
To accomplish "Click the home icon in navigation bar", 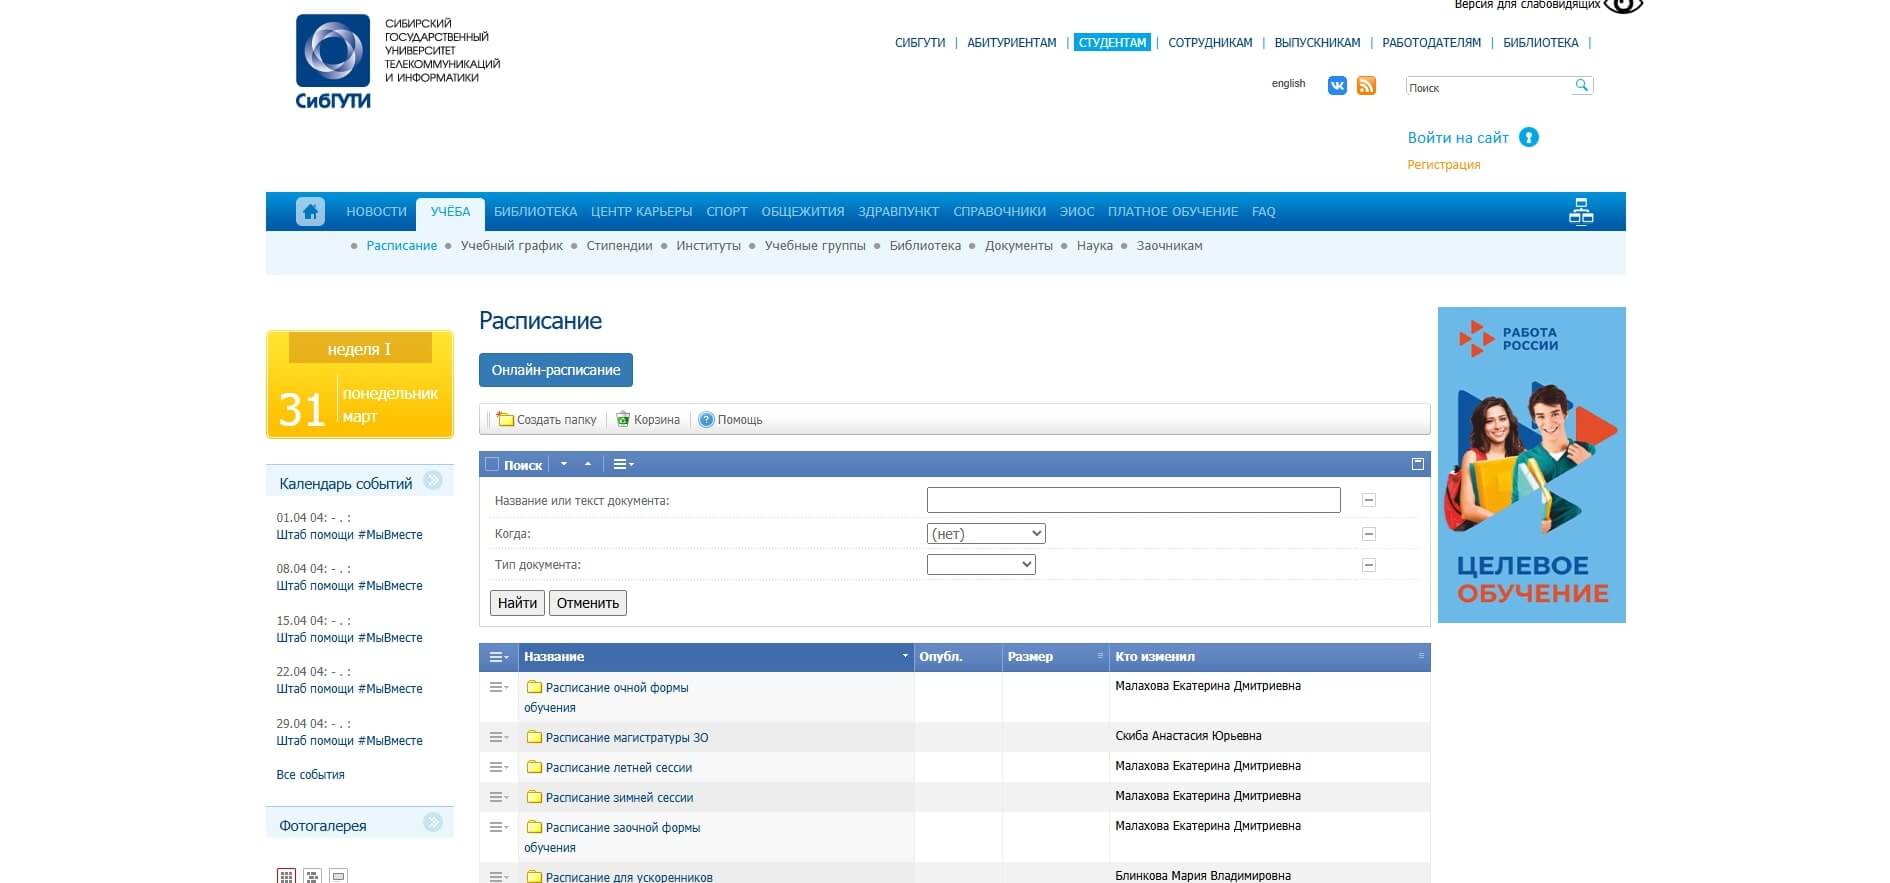I will tap(310, 211).
